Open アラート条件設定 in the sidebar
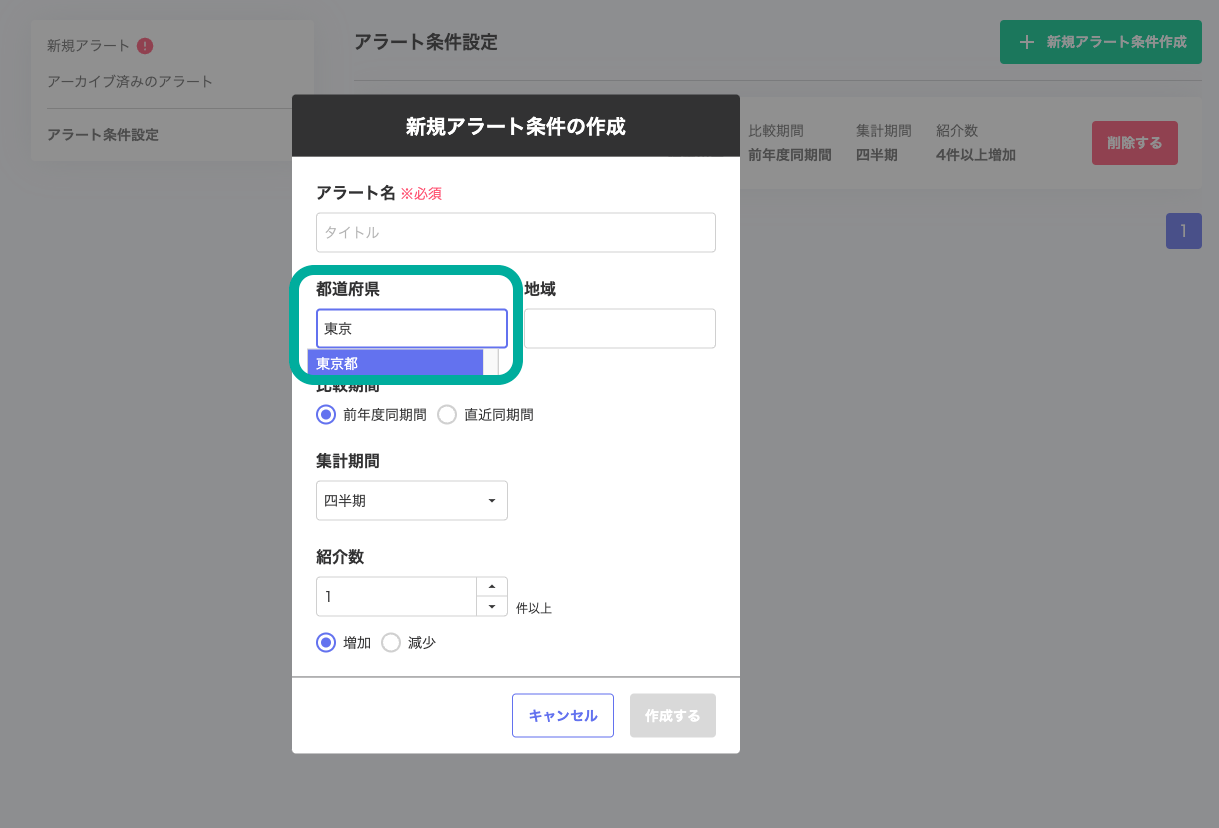The image size is (1219, 828). click(103, 134)
